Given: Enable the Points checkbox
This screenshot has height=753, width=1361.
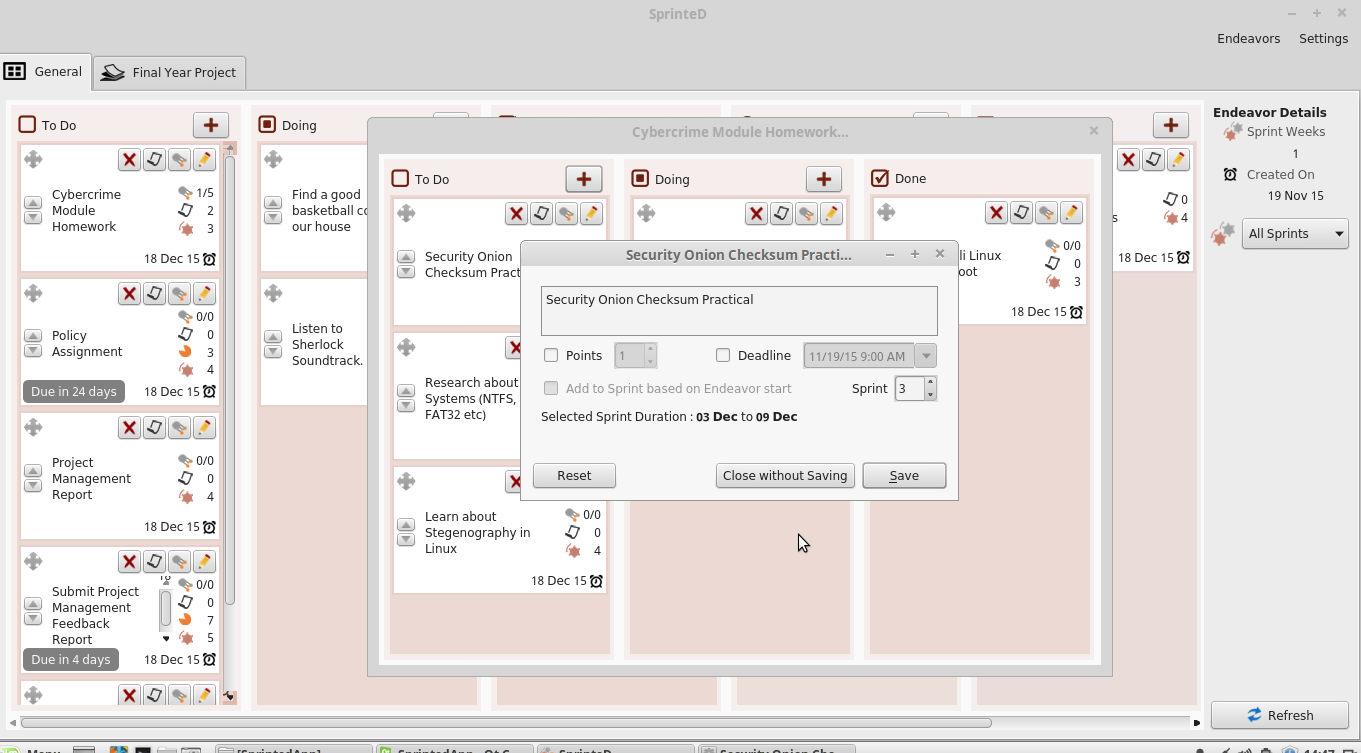Looking at the screenshot, I should (x=551, y=355).
